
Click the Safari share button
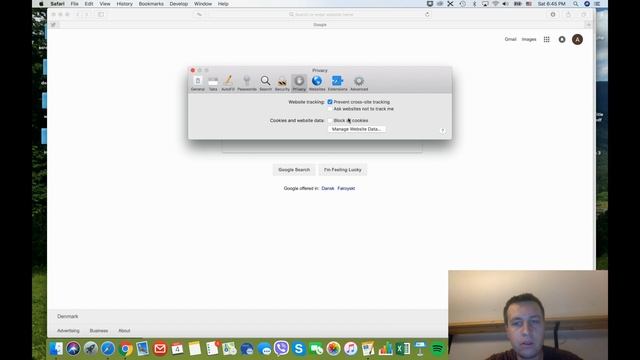[x=568, y=14]
